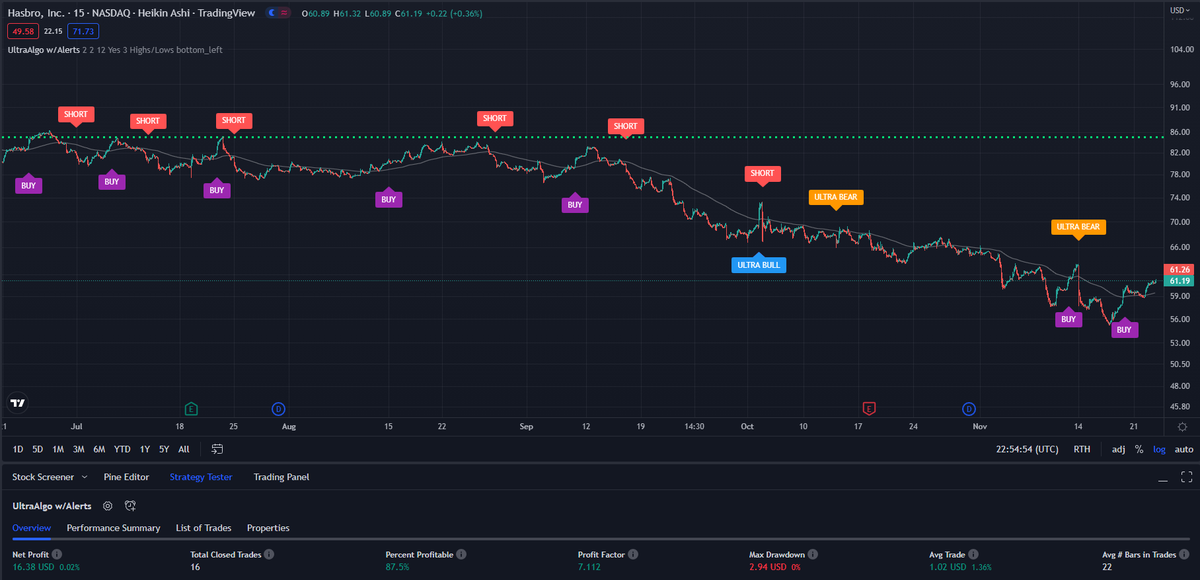1200x580 pixels.
Task: Set chart range to 1Y
Action: pyautogui.click(x=145, y=449)
